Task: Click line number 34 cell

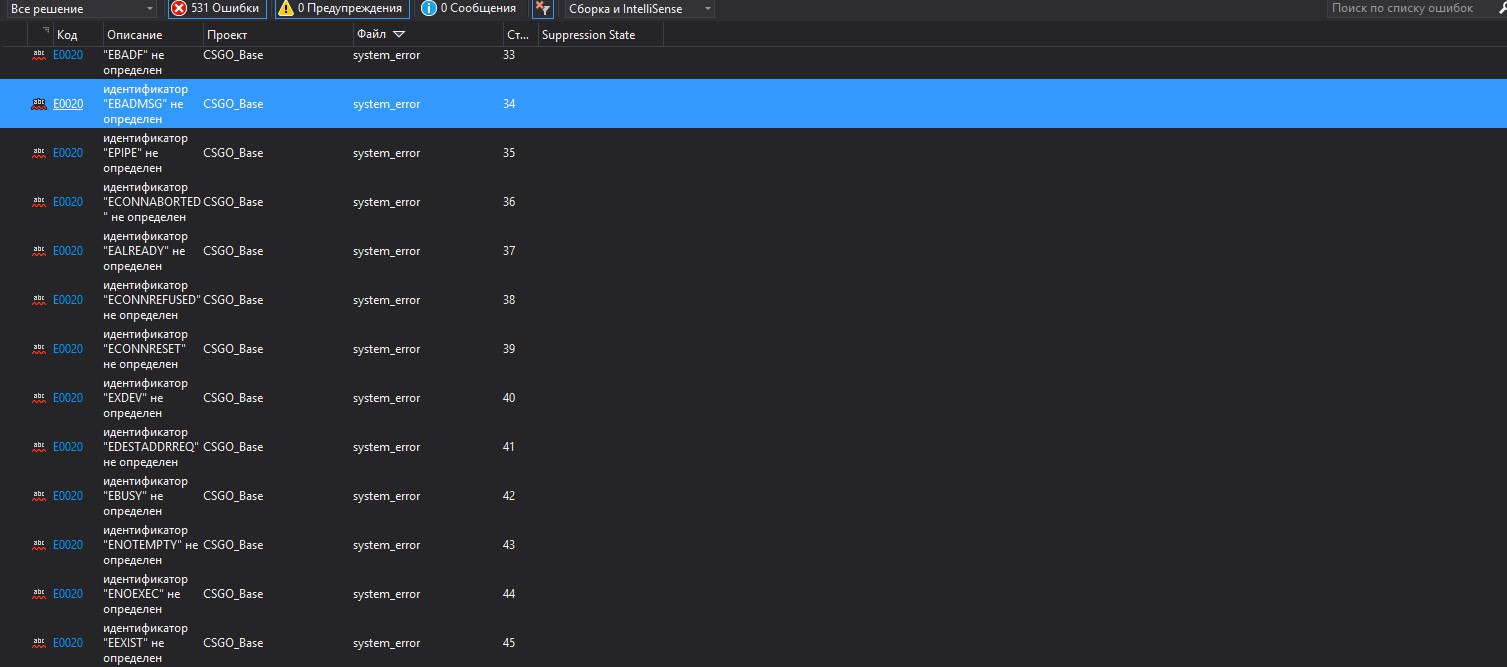Action: coord(509,104)
